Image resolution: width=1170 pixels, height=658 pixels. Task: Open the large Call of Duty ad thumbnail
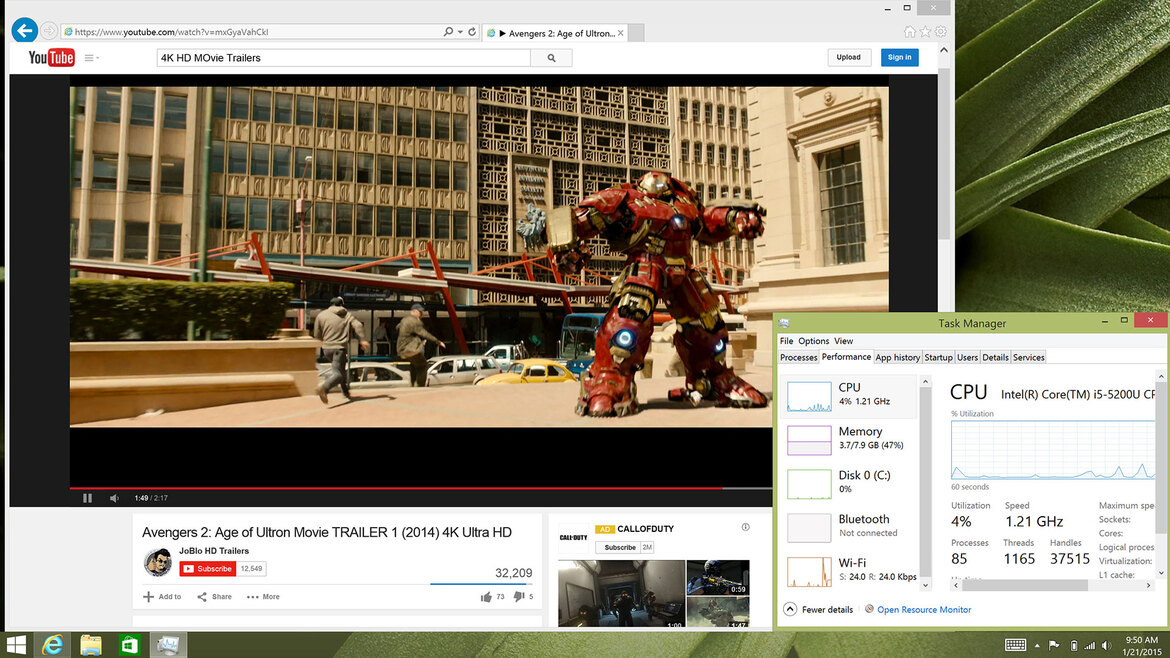622,594
